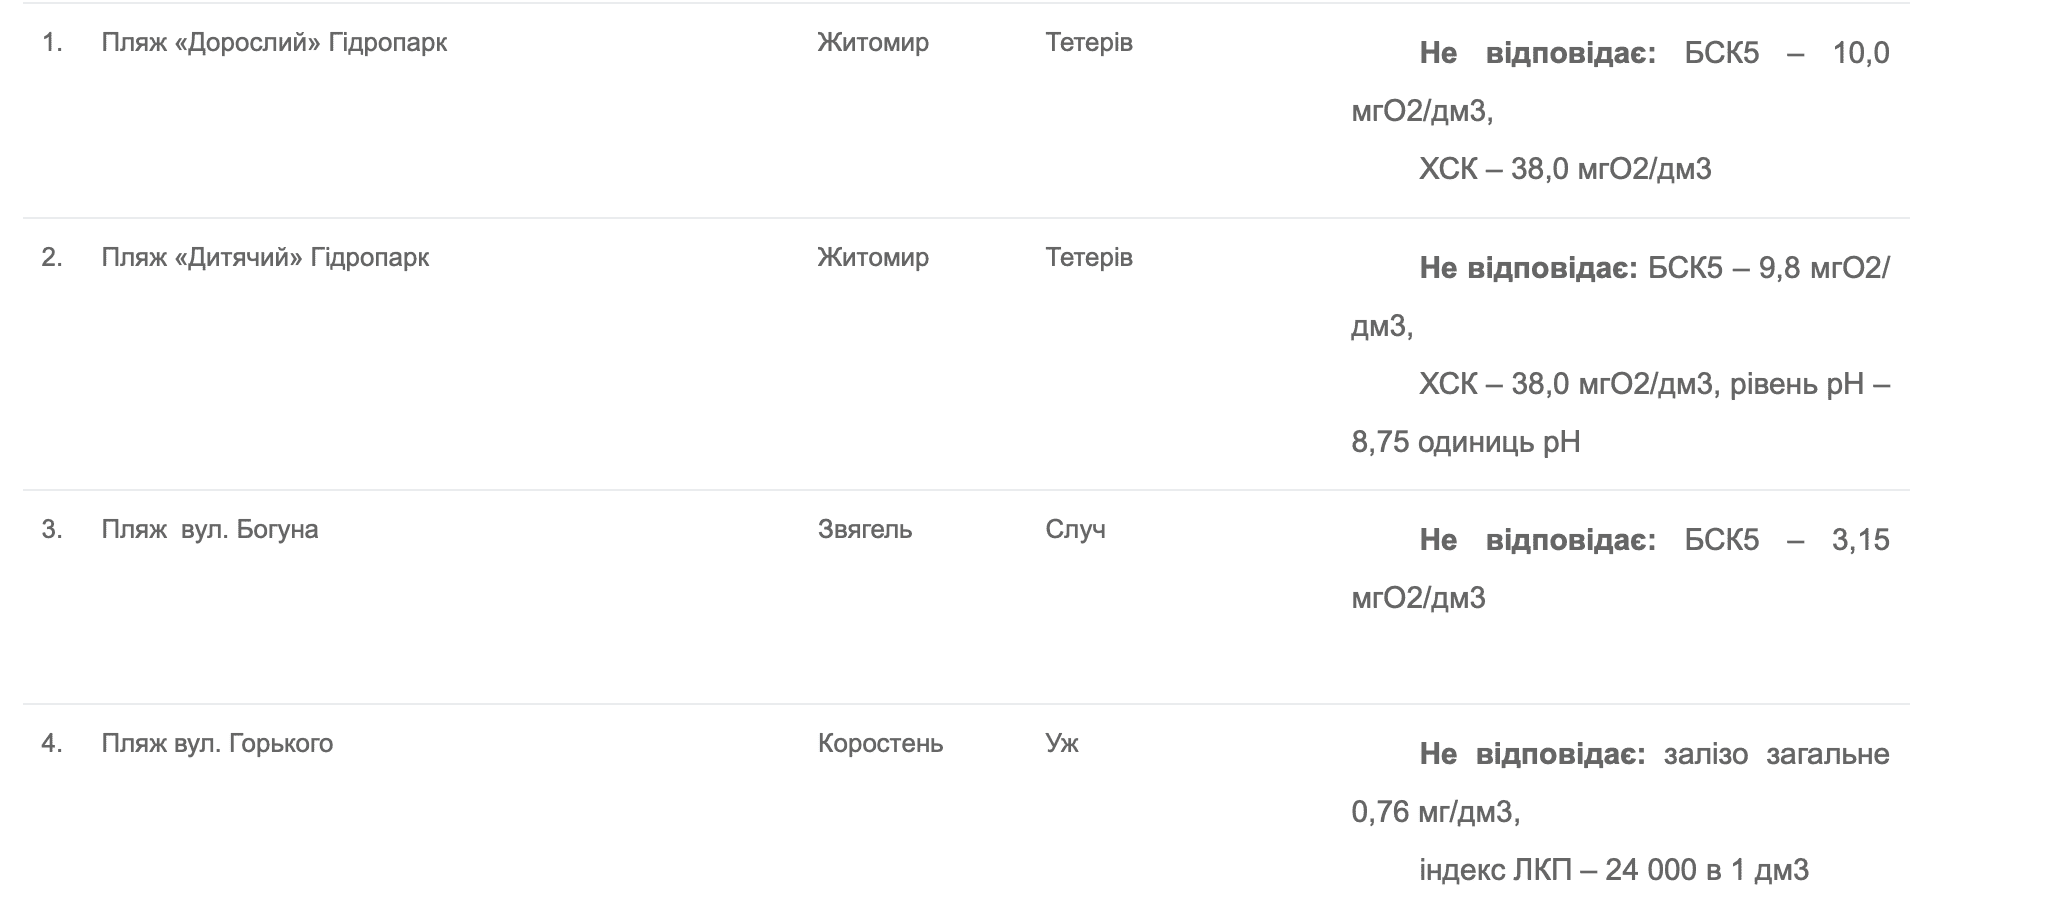2050x912 pixels.
Task: Click row number 4 in the table
Action: [x=52, y=744]
